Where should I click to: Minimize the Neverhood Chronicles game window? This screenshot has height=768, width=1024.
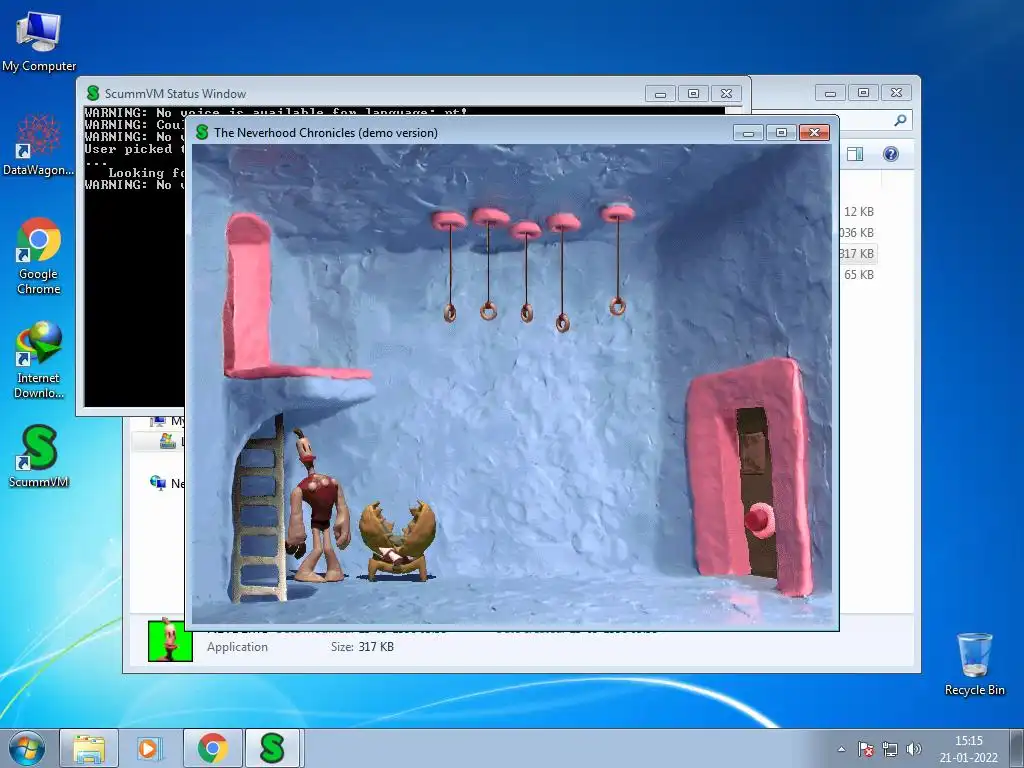pos(748,133)
